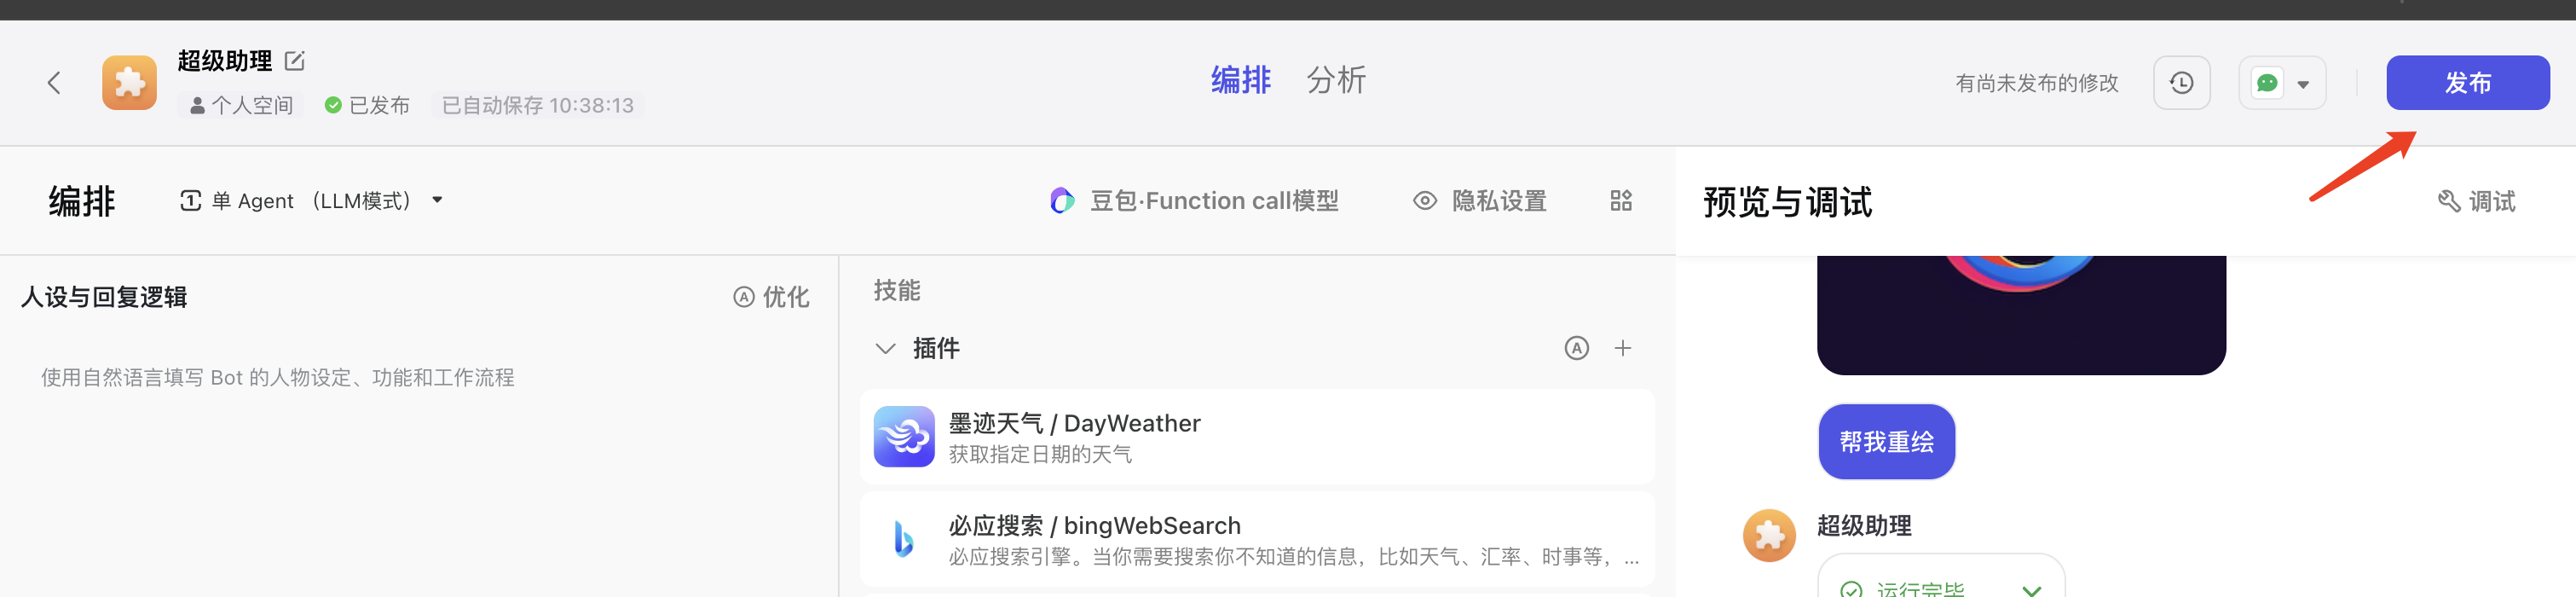Click the blue 发布 button

pos(2467,83)
